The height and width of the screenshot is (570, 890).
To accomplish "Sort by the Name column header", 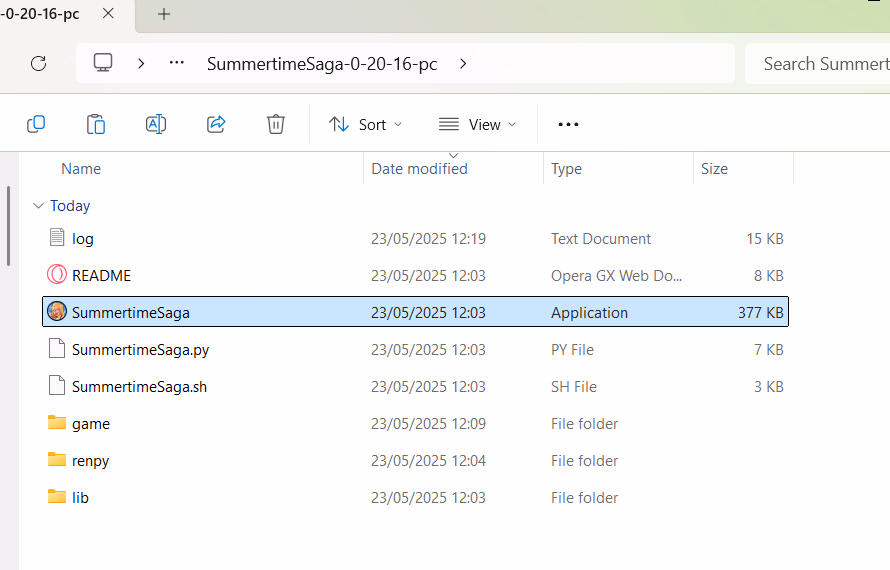I will [81, 169].
